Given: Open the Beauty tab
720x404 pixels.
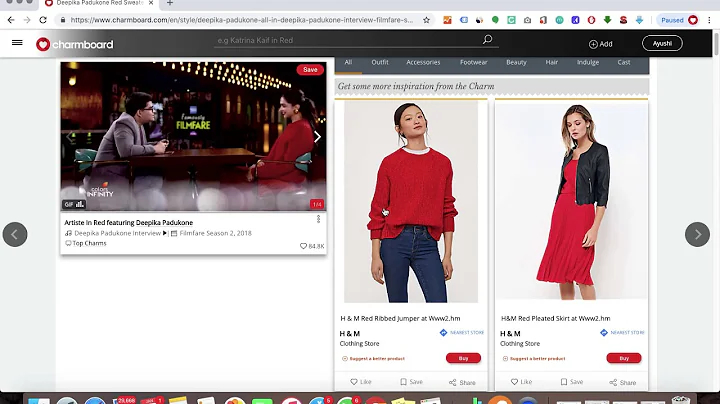Looking at the screenshot, I should pos(516,62).
